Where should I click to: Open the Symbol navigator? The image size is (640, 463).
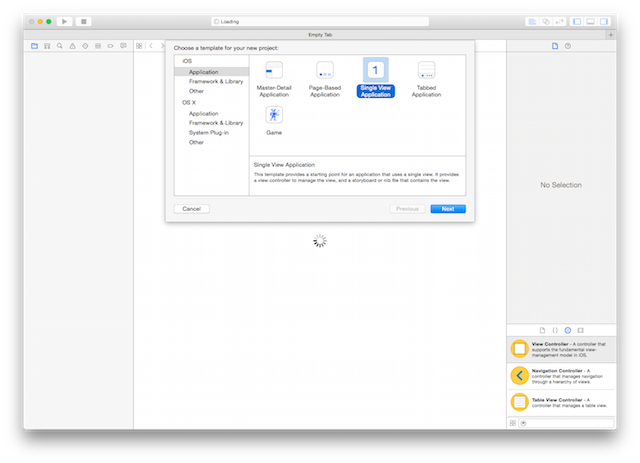47,46
